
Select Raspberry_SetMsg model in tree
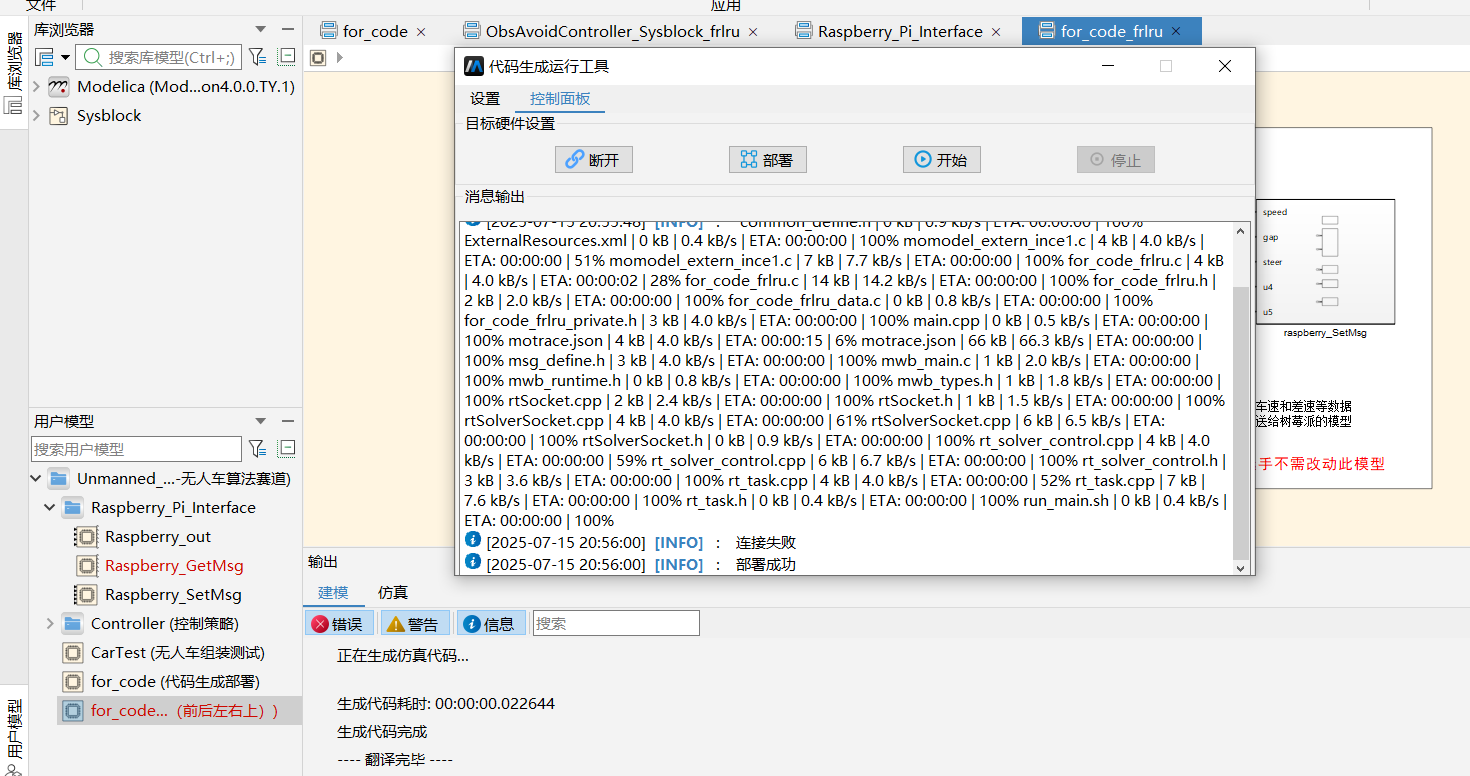pyautogui.click(x=173, y=595)
